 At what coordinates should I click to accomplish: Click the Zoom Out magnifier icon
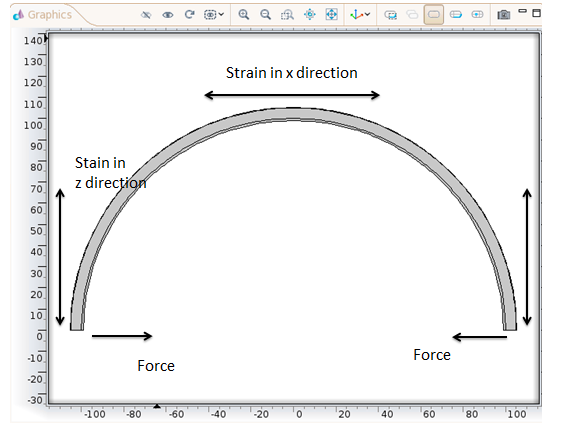266,15
